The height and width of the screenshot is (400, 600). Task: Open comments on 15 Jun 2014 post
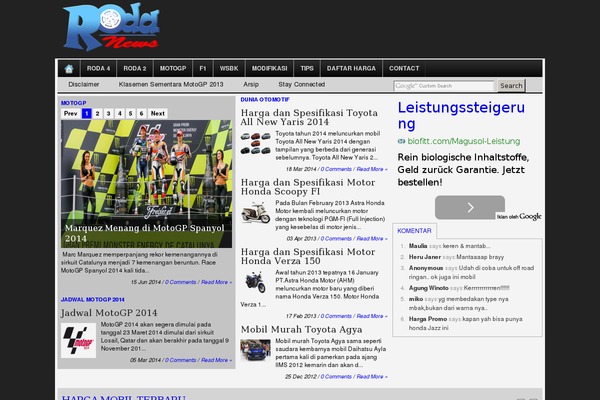[181, 282]
